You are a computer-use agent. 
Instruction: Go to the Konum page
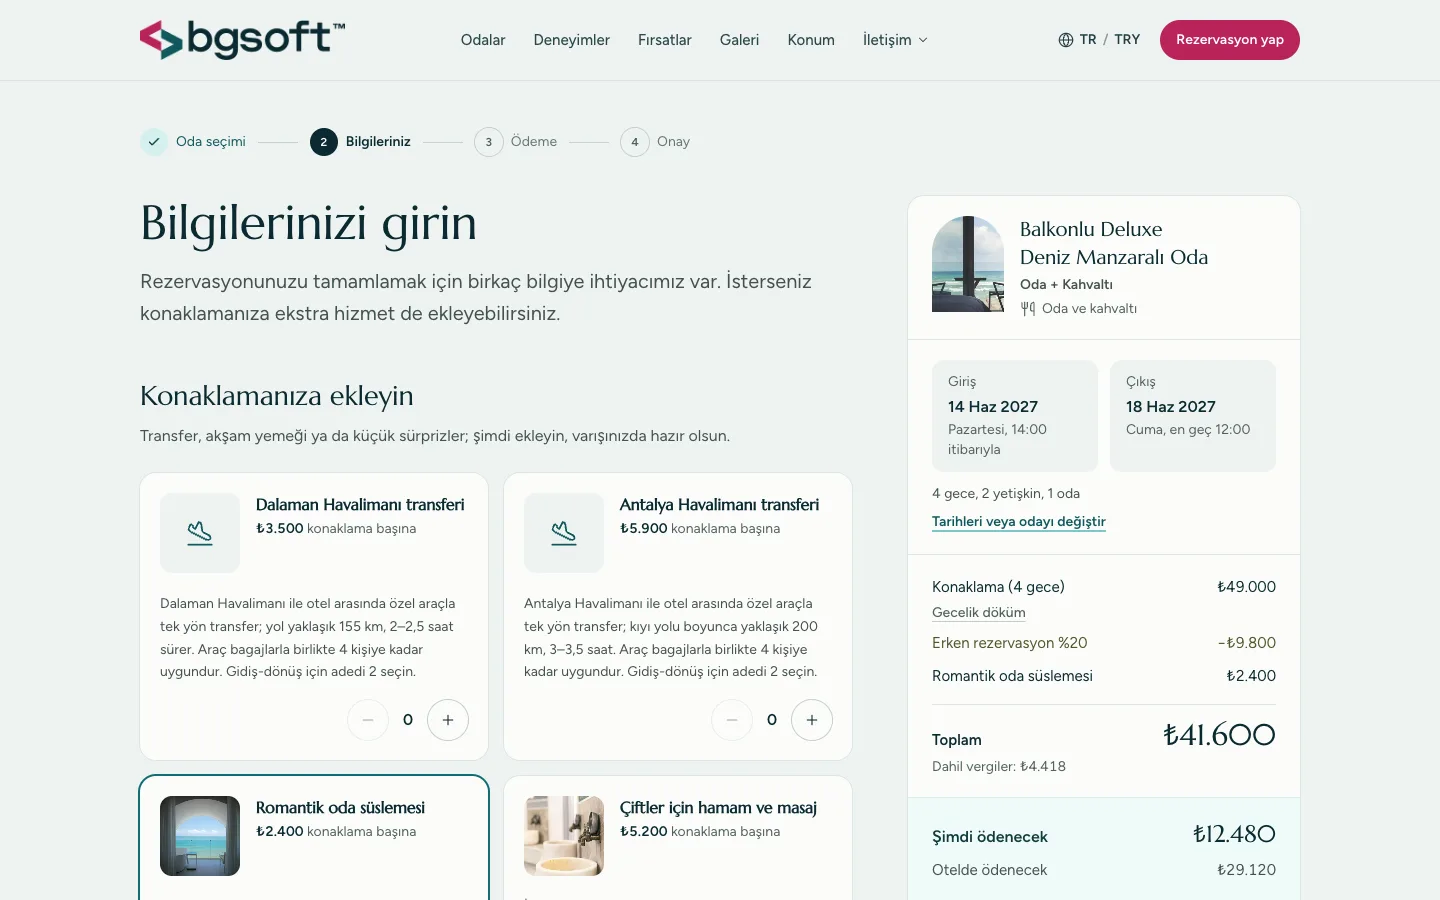[811, 40]
